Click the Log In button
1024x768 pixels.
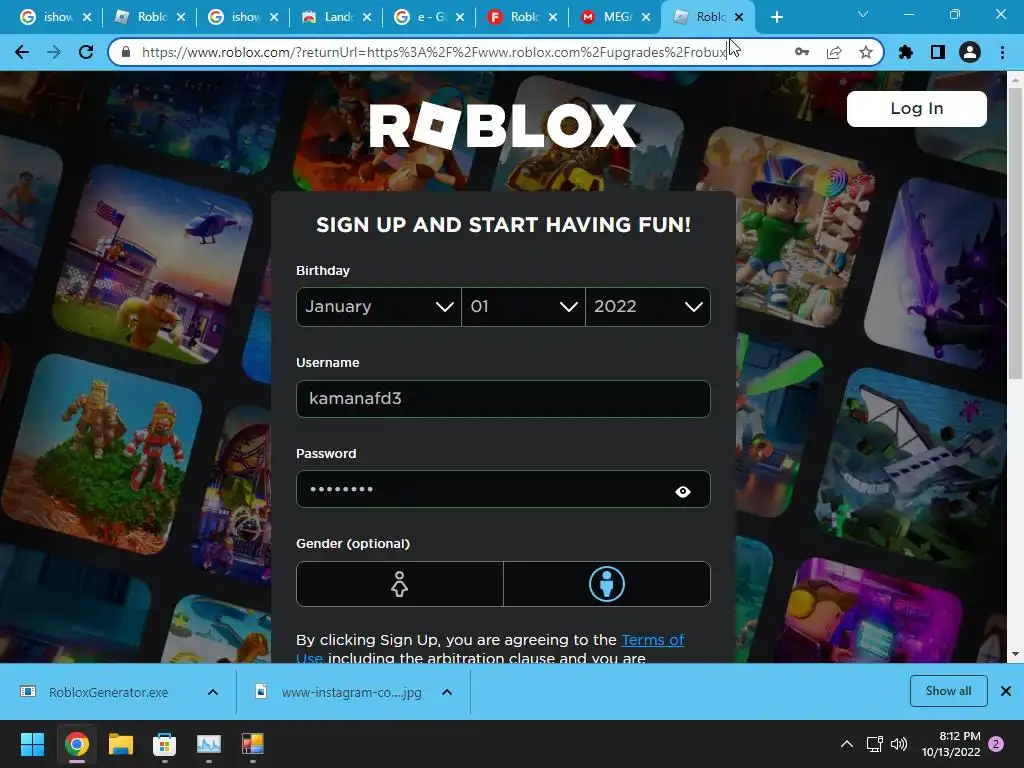[x=916, y=108]
